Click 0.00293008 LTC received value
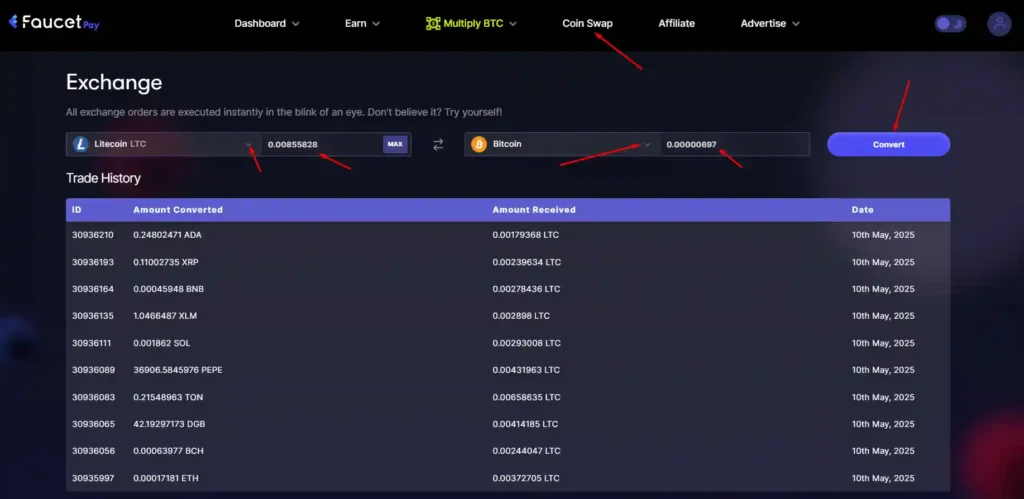The width and height of the screenshot is (1024, 499). click(x=526, y=343)
